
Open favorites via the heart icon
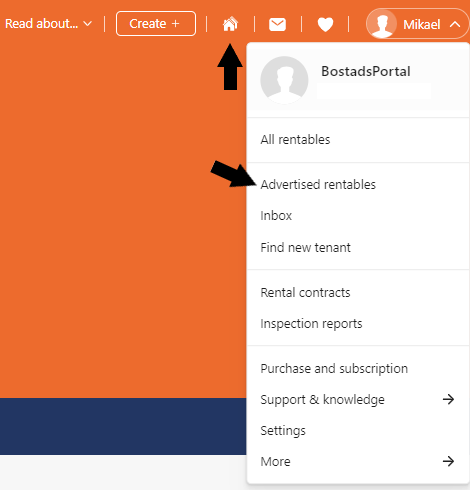pos(325,25)
